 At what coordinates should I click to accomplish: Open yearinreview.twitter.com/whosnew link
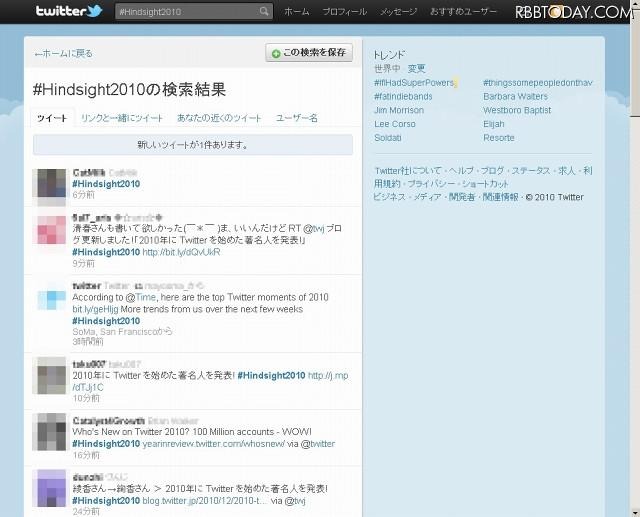[213, 444]
